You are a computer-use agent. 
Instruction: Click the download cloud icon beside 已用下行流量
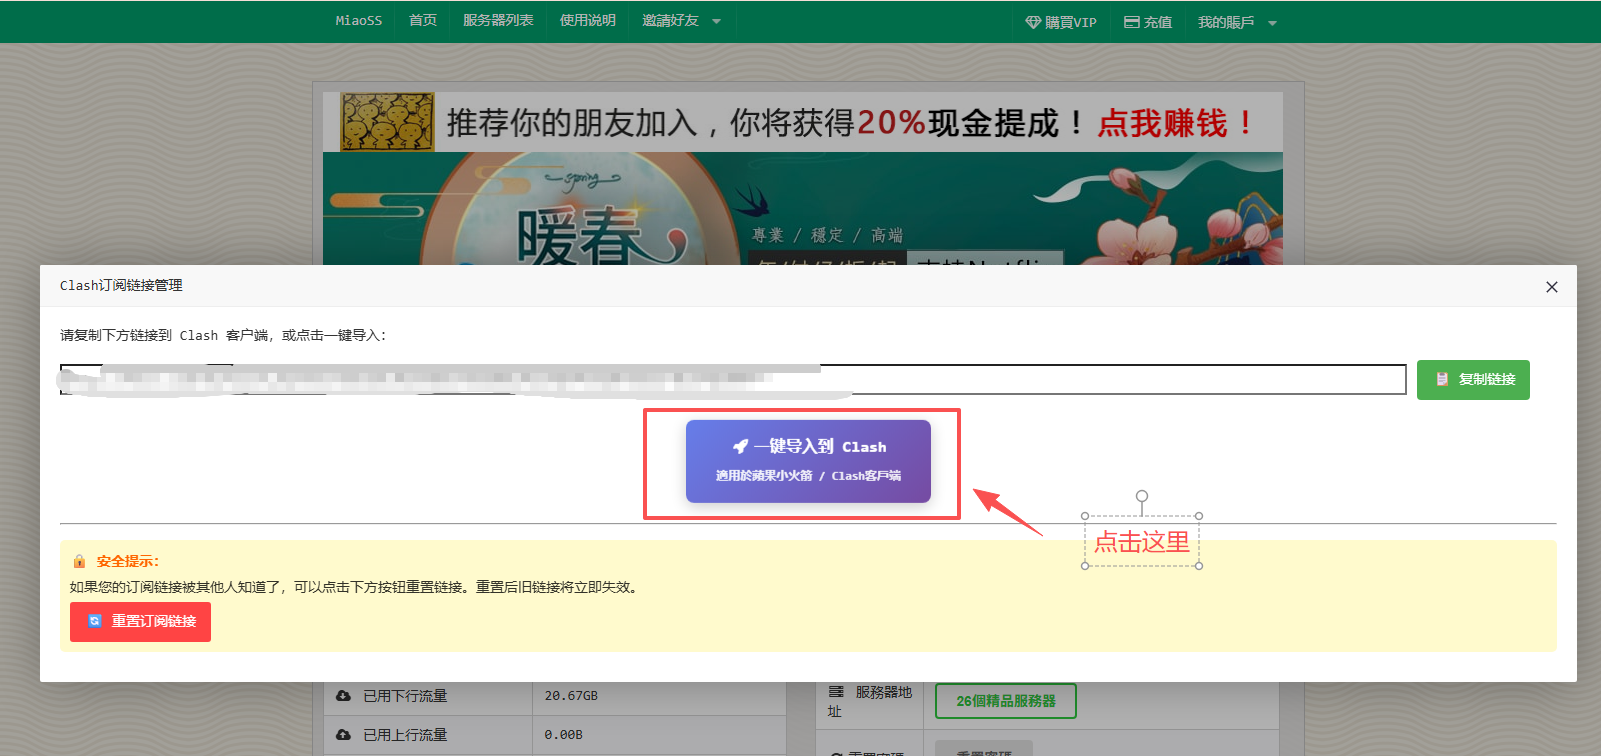(343, 696)
